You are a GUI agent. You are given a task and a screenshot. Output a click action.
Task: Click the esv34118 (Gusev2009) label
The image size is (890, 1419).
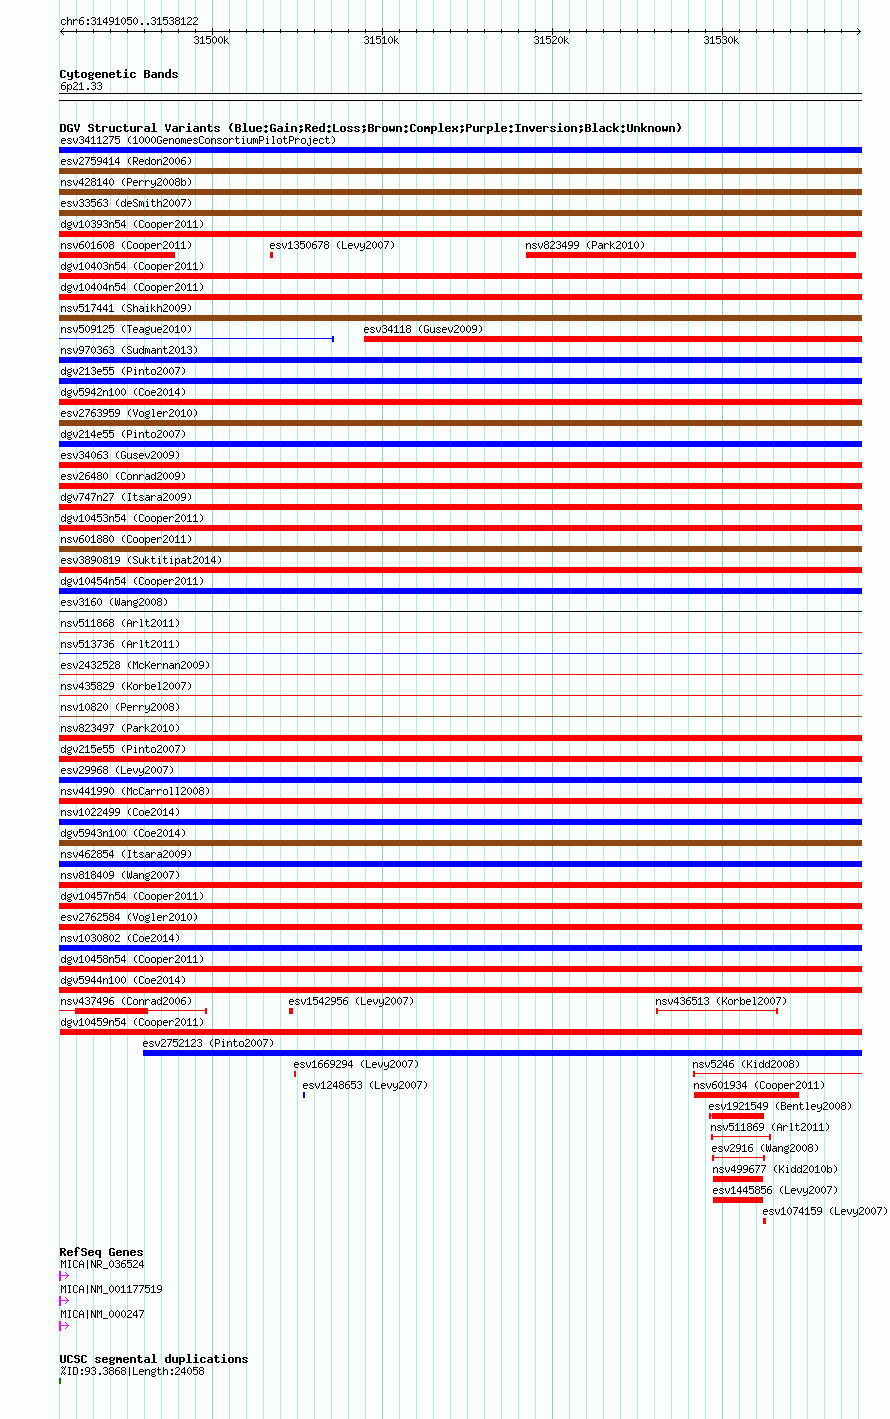coord(424,329)
